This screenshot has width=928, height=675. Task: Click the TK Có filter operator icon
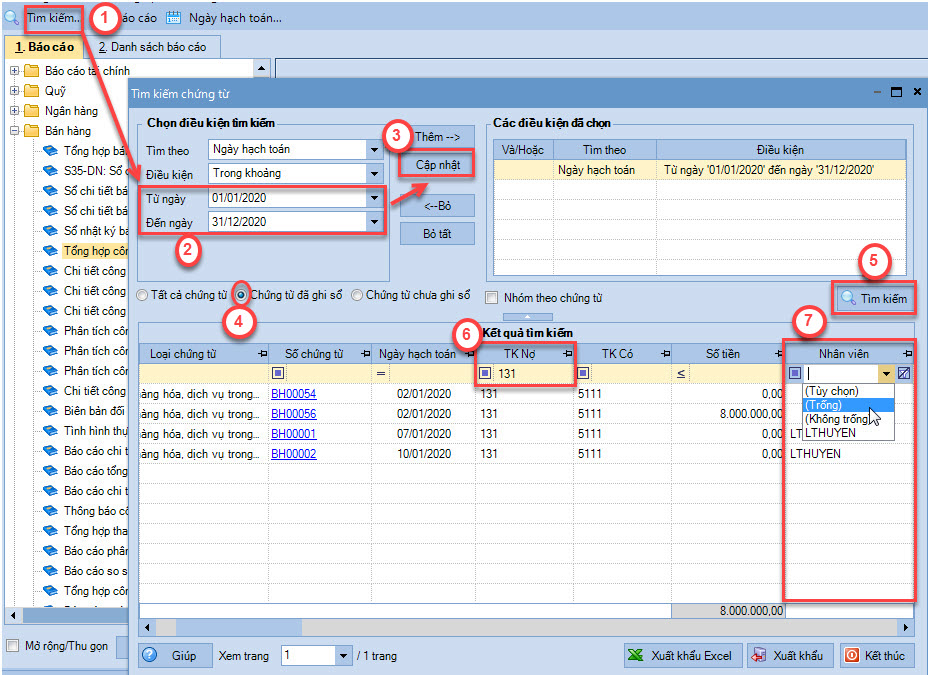tap(583, 373)
